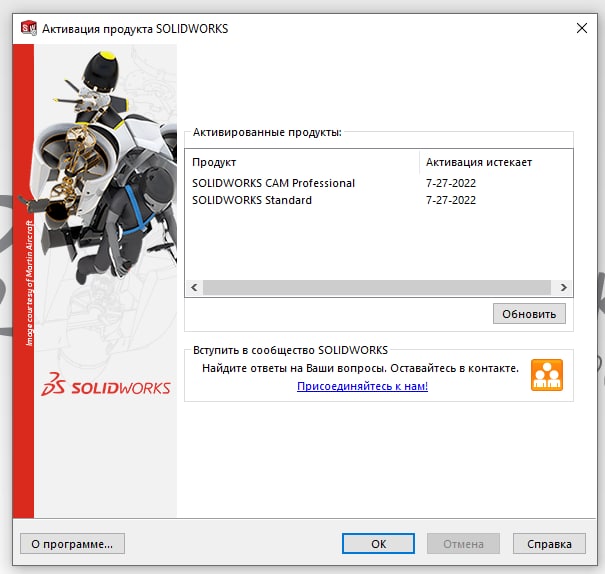Click the CAM Professional expiration date 7-27-2022
Viewport: 605px width, 574px height.
coord(451,183)
